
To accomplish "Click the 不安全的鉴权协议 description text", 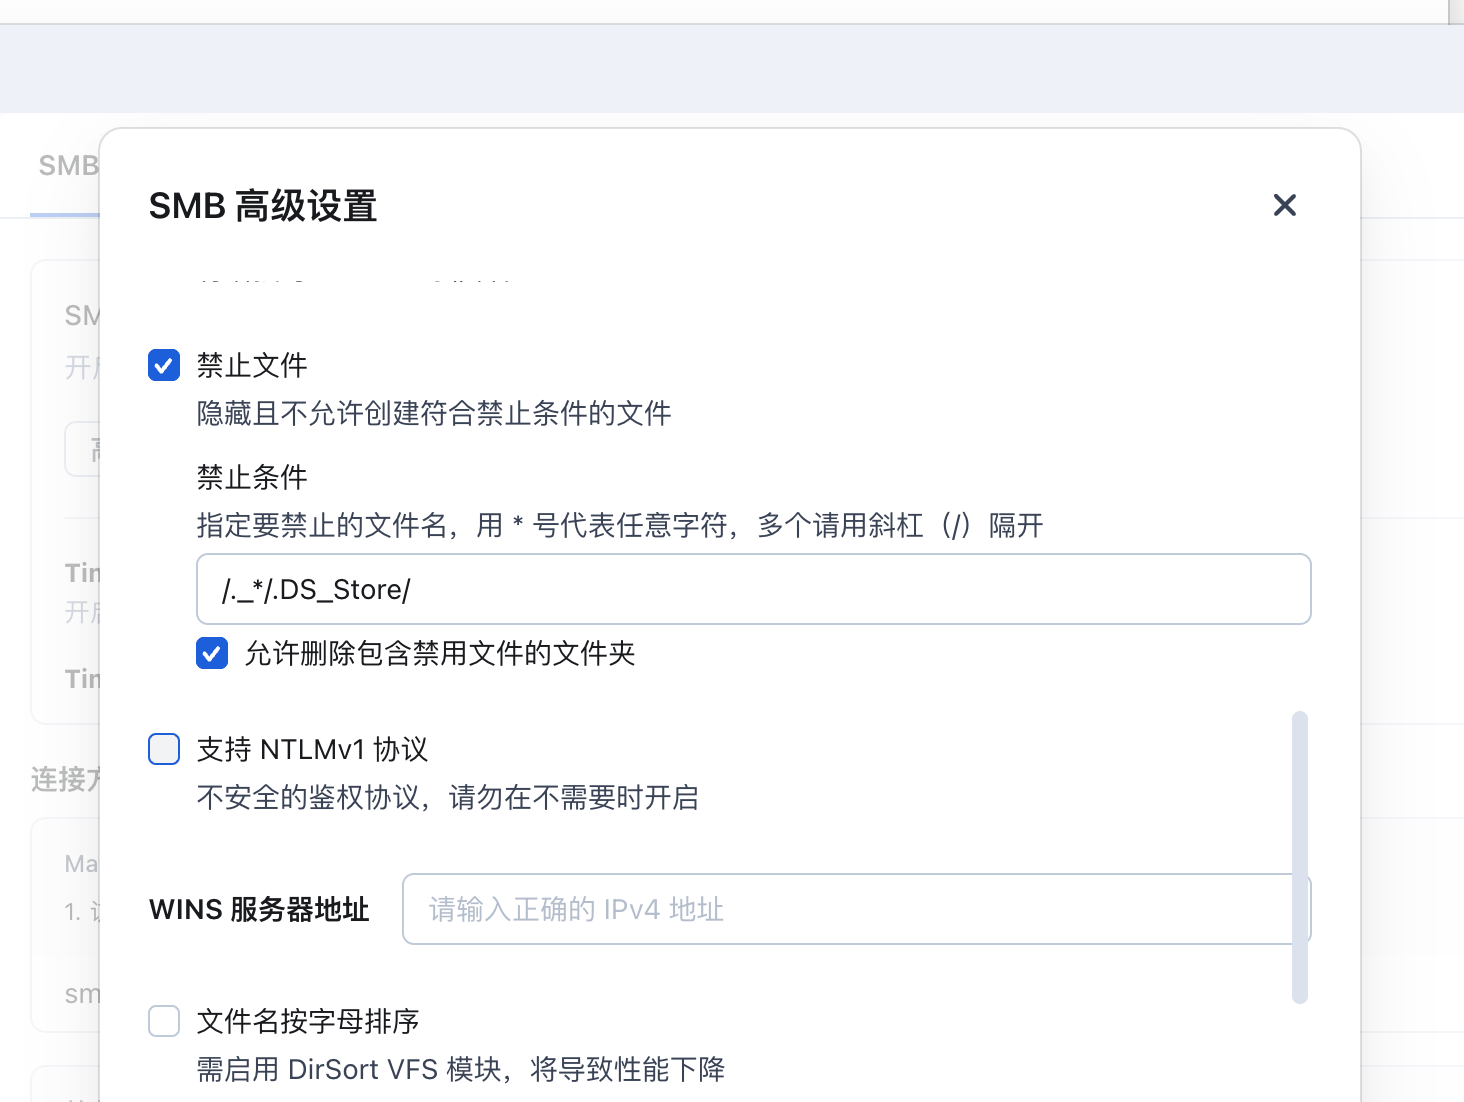I will point(448,797).
